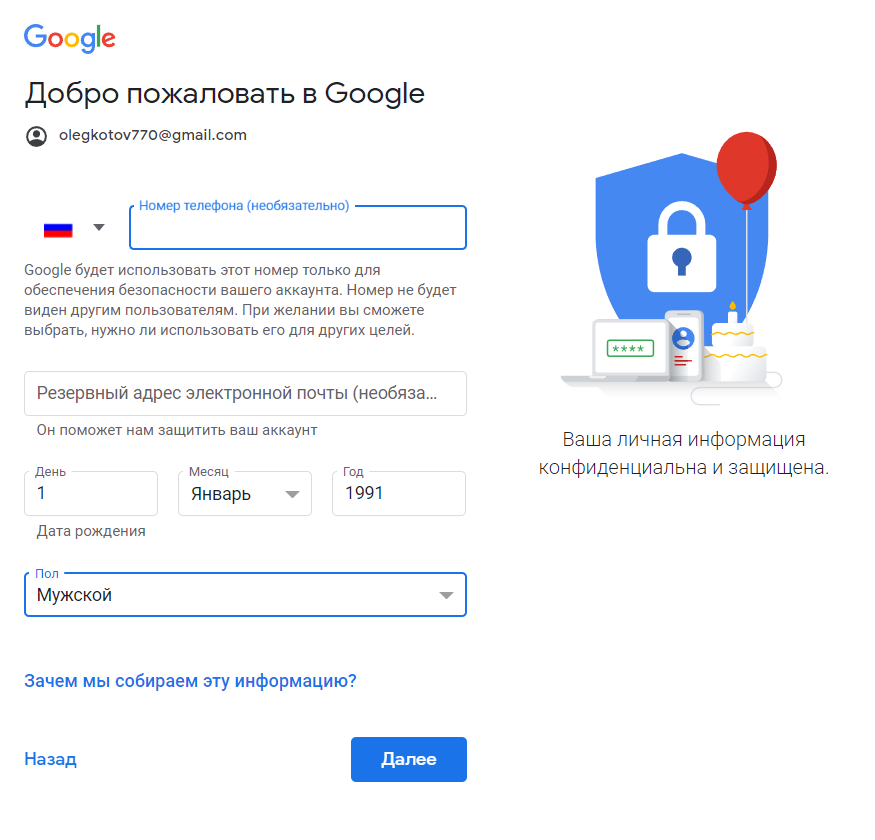Open the country code dropdown arrow
The image size is (875, 840).
pyautogui.click(x=98, y=227)
